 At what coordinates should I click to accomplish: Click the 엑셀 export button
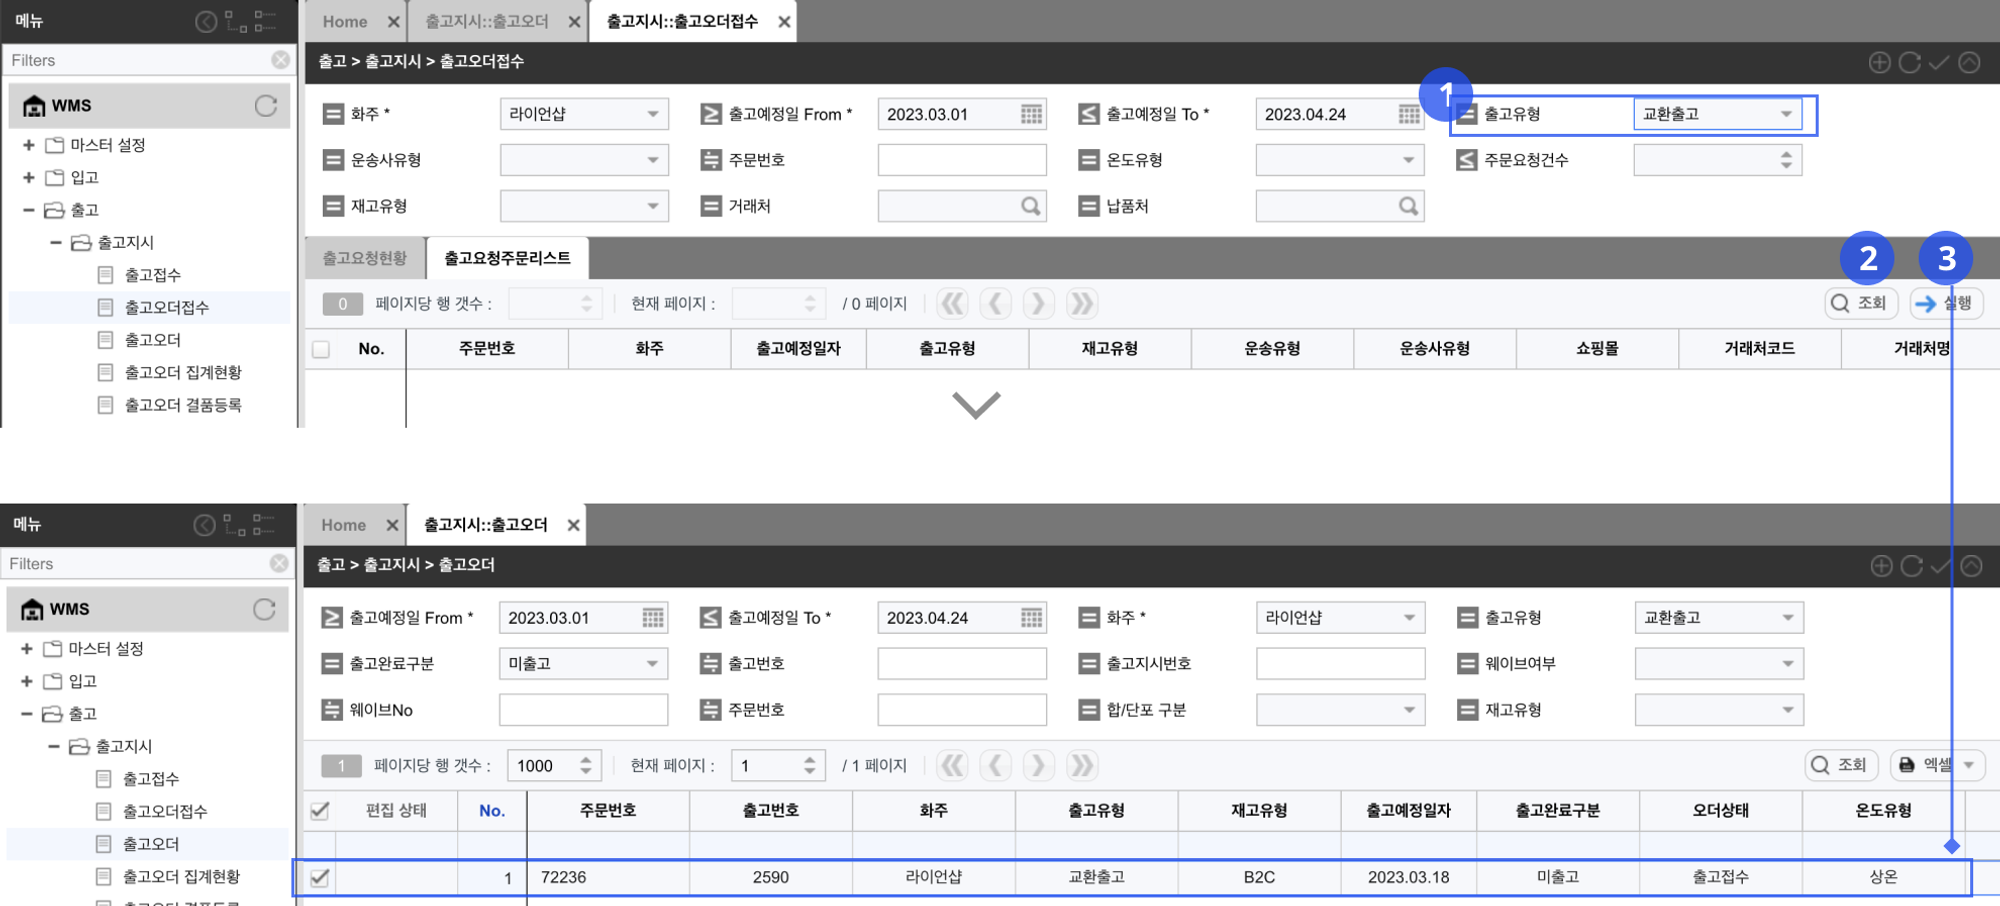(1937, 765)
